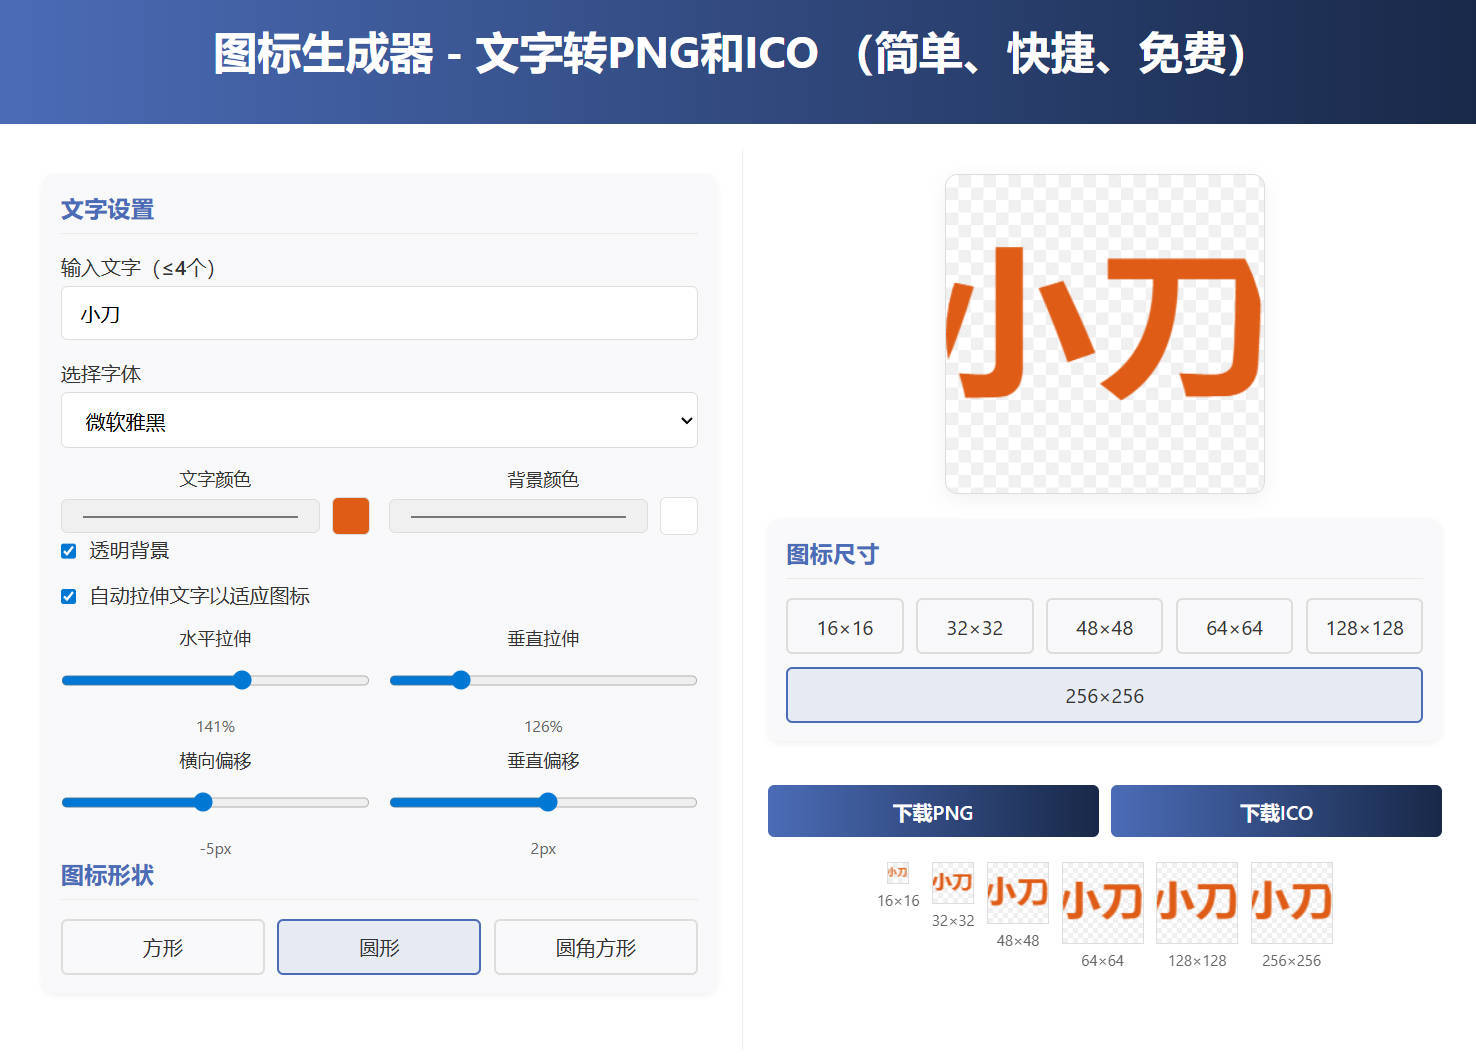The width and height of the screenshot is (1476, 1061).
Task: Select 方形 icon shape
Action: pos(162,947)
